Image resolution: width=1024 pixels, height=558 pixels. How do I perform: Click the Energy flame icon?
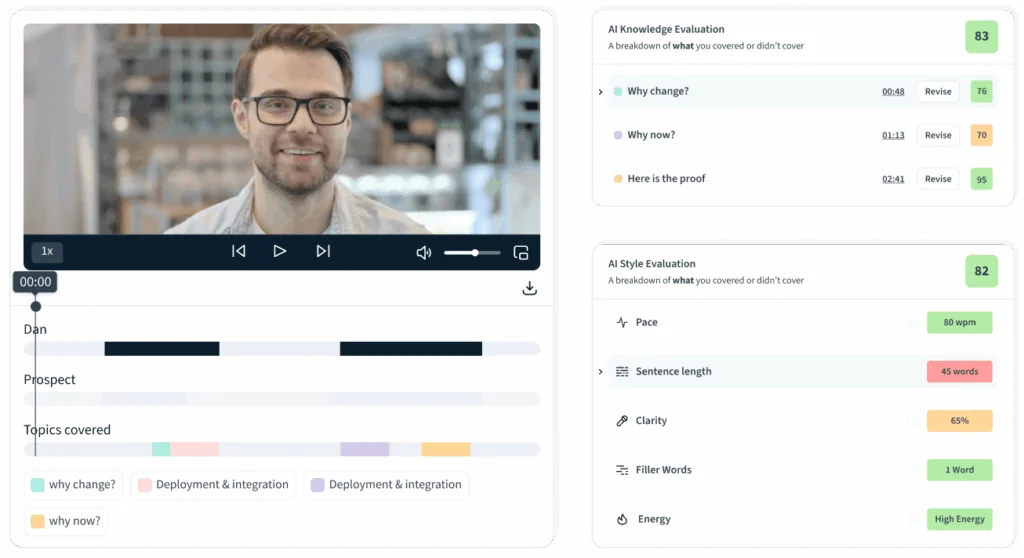tap(622, 519)
